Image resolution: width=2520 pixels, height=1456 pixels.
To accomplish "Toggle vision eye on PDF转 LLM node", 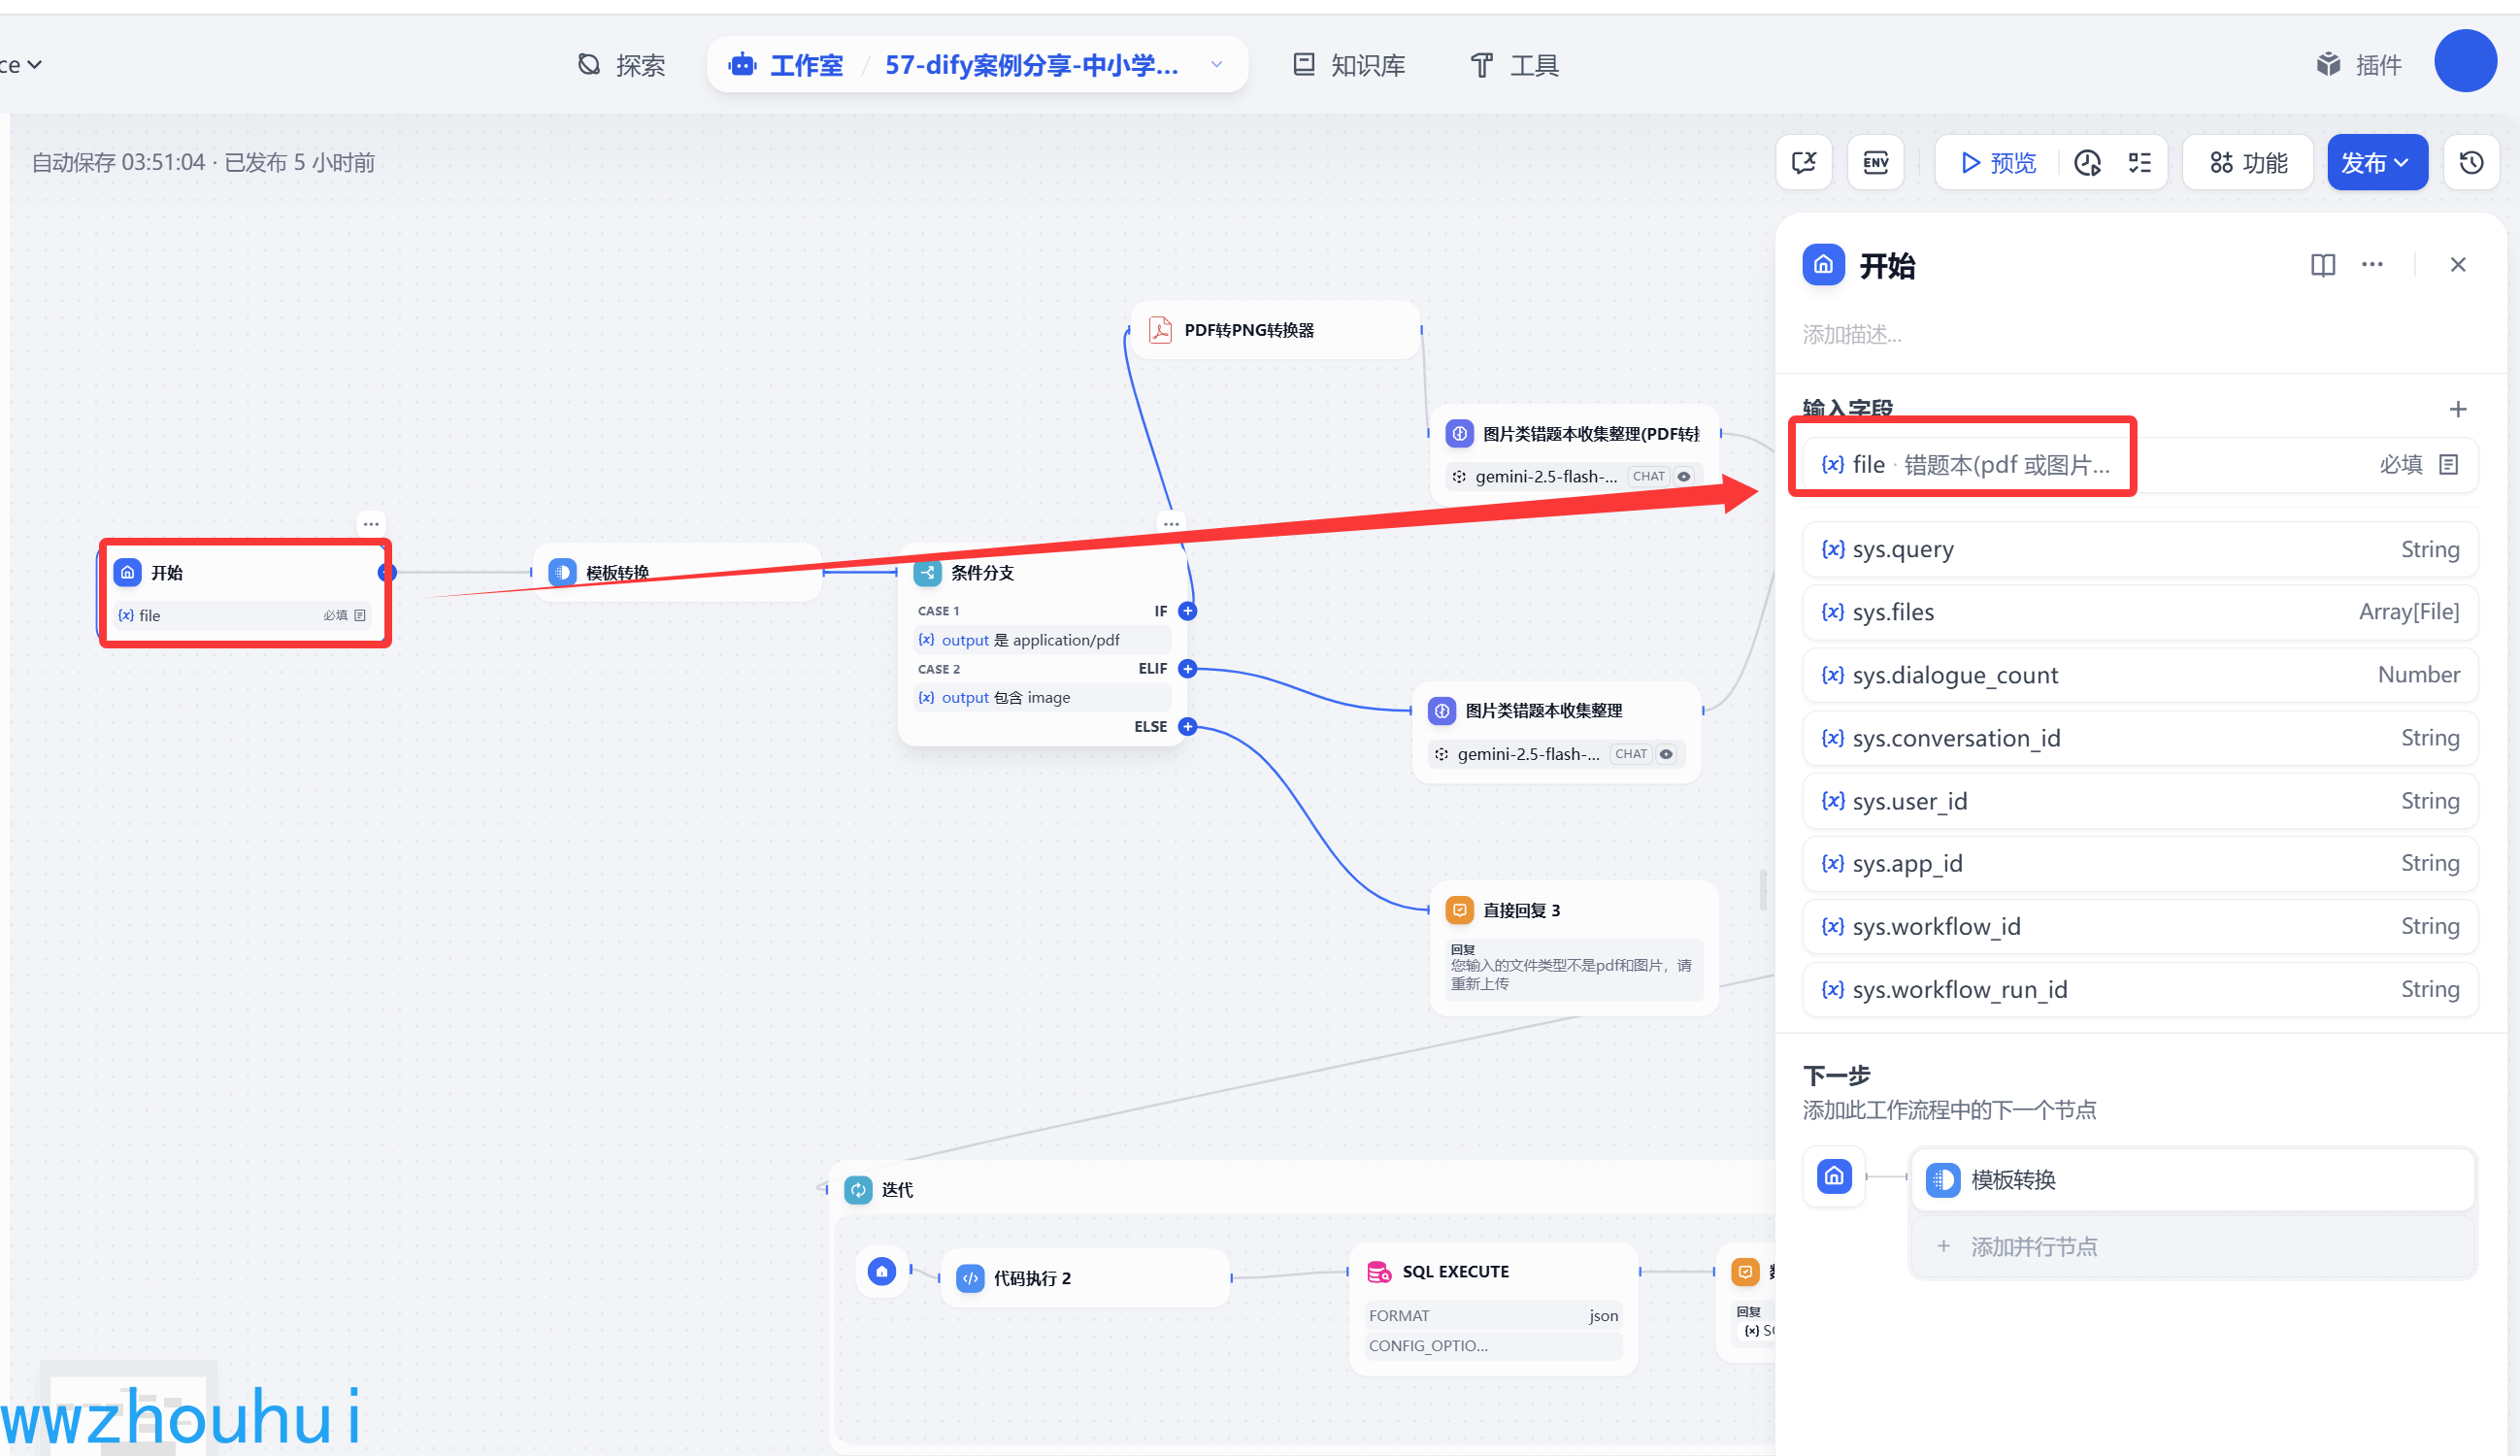I will pyautogui.click(x=1684, y=477).
